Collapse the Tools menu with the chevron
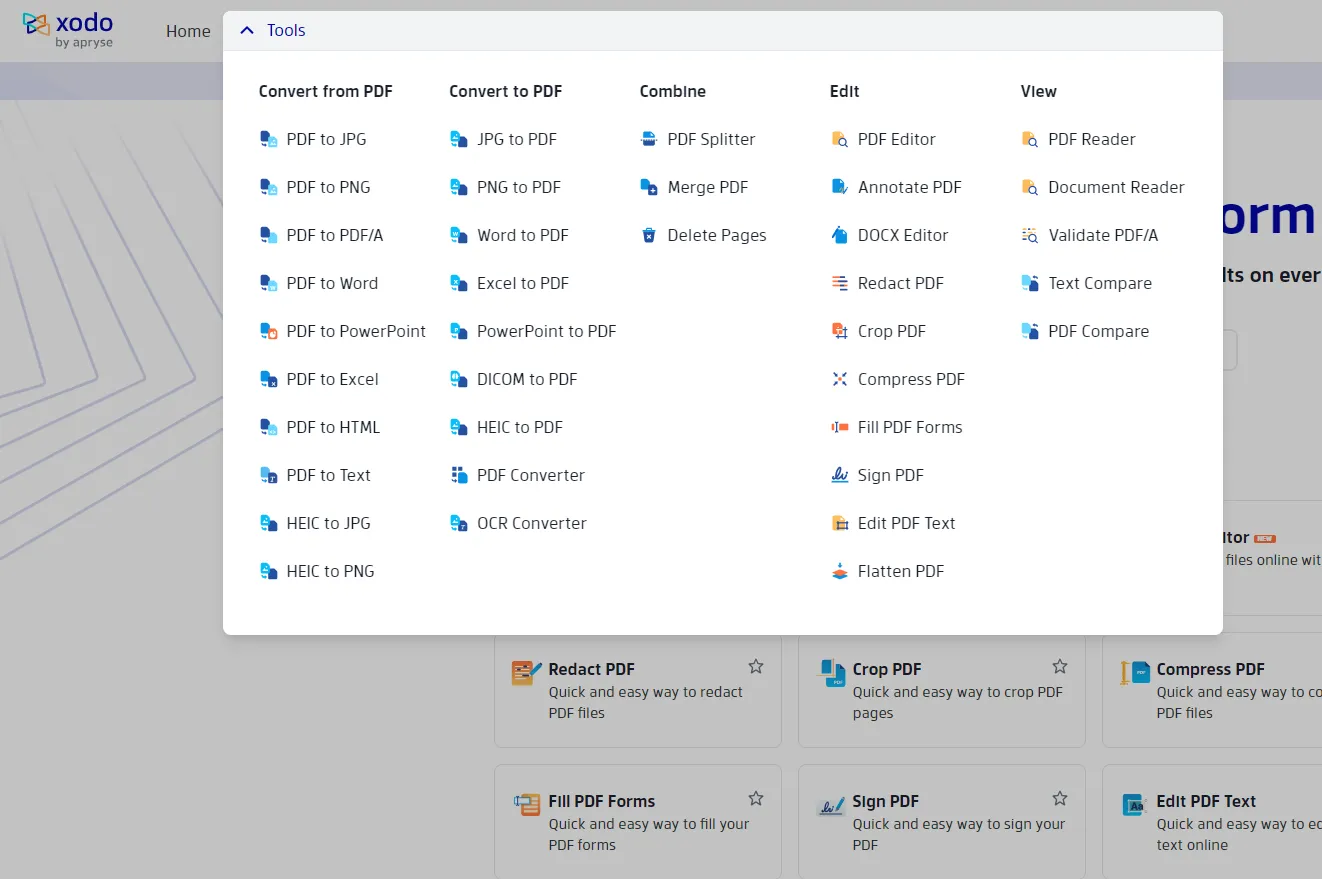Image resolution: width=1322 pixels, height=879 pixels. tap(247, 30)
